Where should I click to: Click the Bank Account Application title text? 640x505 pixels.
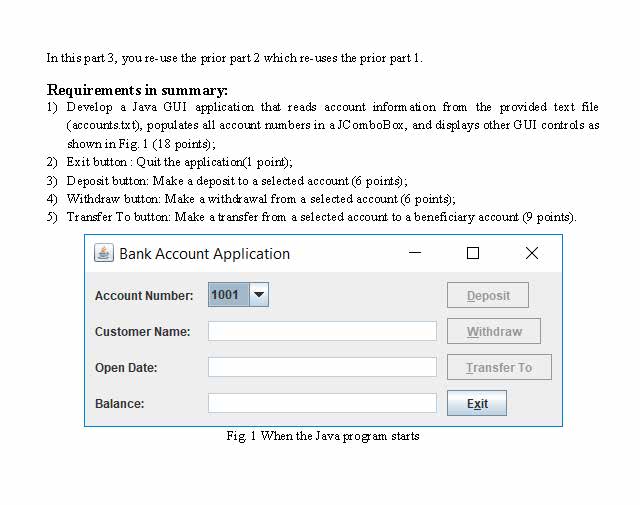[204, 254]
